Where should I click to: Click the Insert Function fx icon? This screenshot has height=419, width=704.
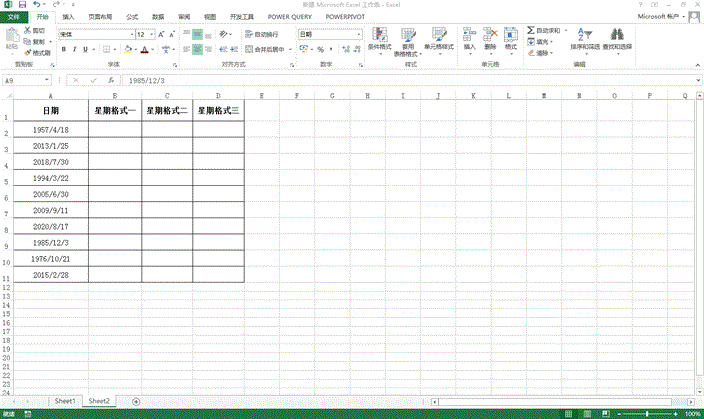(110, 80)
